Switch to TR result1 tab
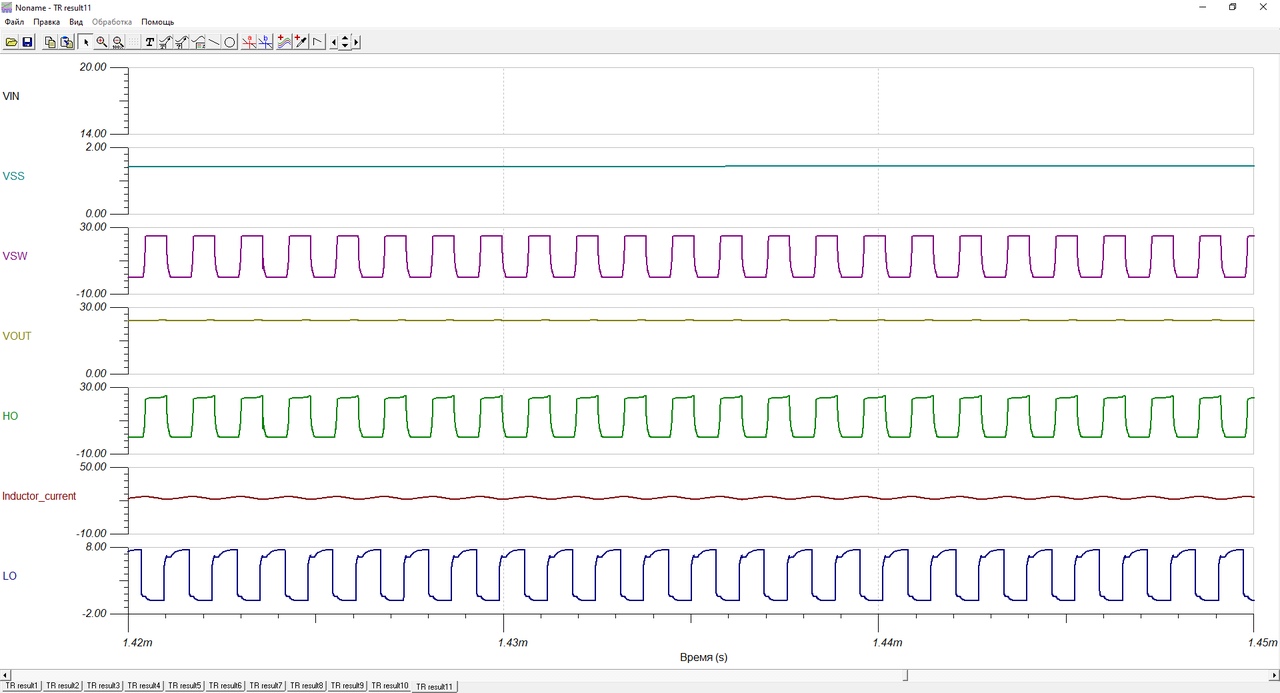 (22, 686)
